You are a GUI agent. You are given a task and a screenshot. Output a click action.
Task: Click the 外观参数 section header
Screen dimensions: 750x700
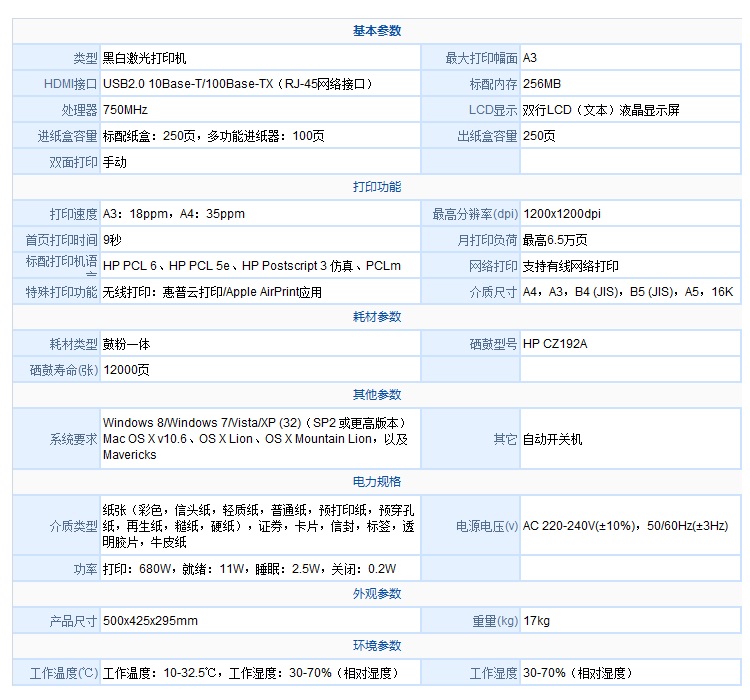(377, 594)
